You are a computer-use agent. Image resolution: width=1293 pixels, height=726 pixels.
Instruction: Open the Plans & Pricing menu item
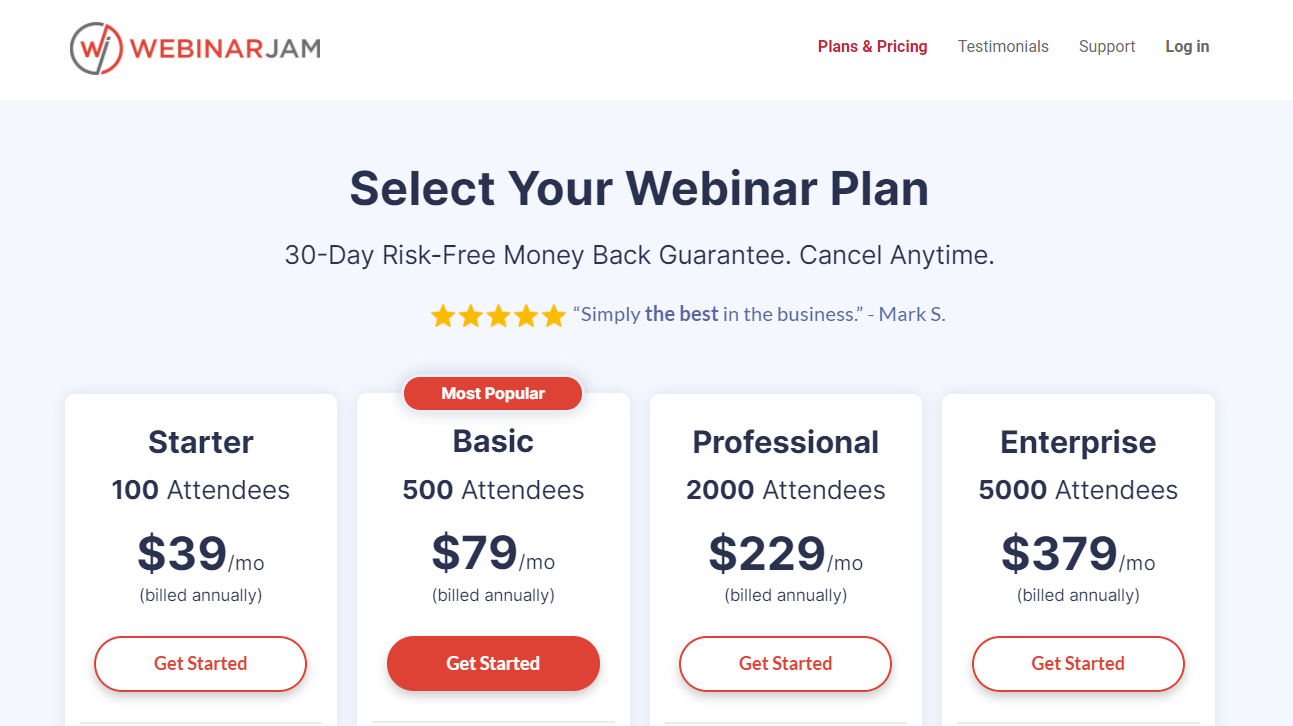pyautogui.click(x=872, y=46)
